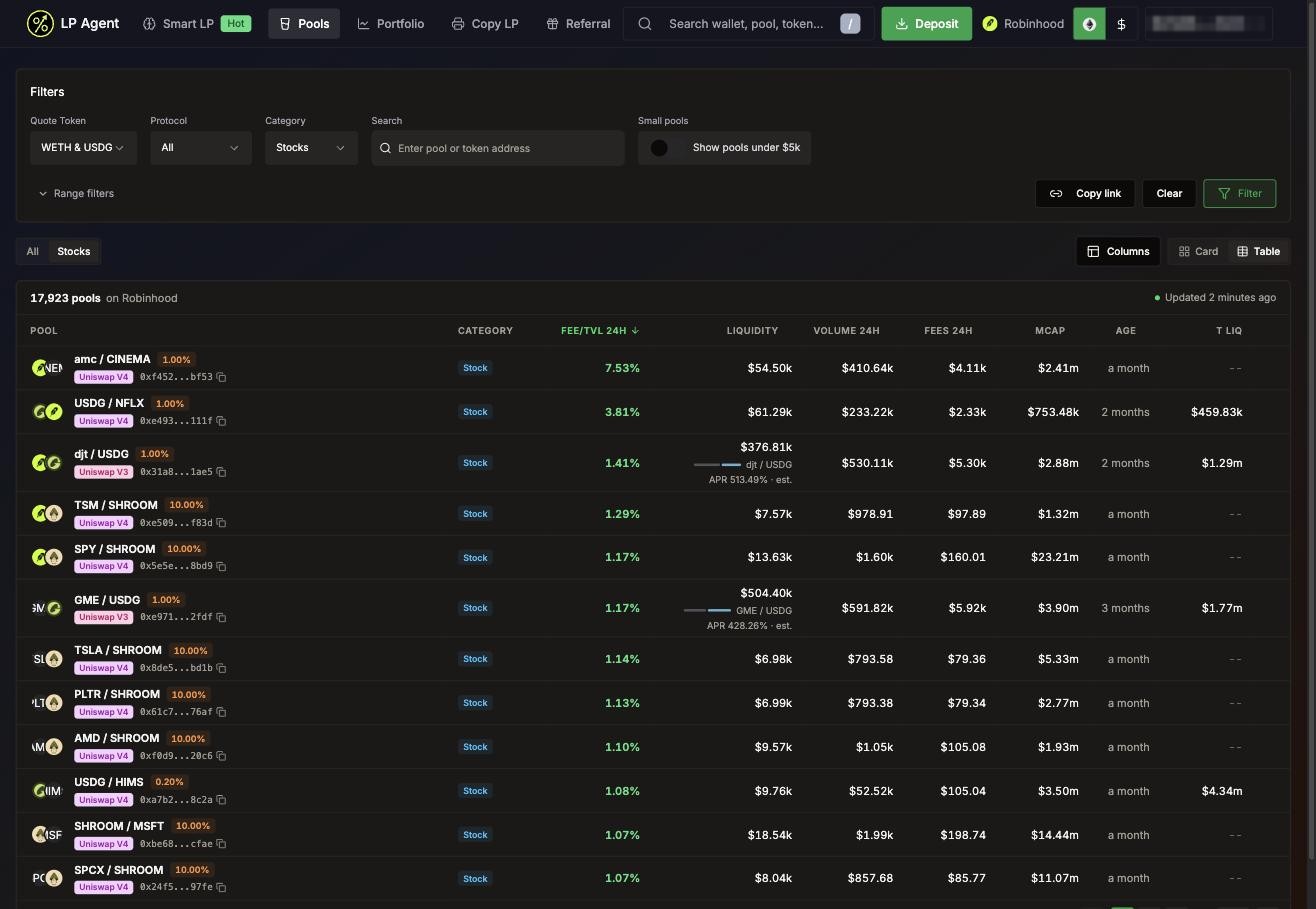Click the SPY / SHROOM token pair icon
This screenshot has height=909, width=1316.
point(47,557)
